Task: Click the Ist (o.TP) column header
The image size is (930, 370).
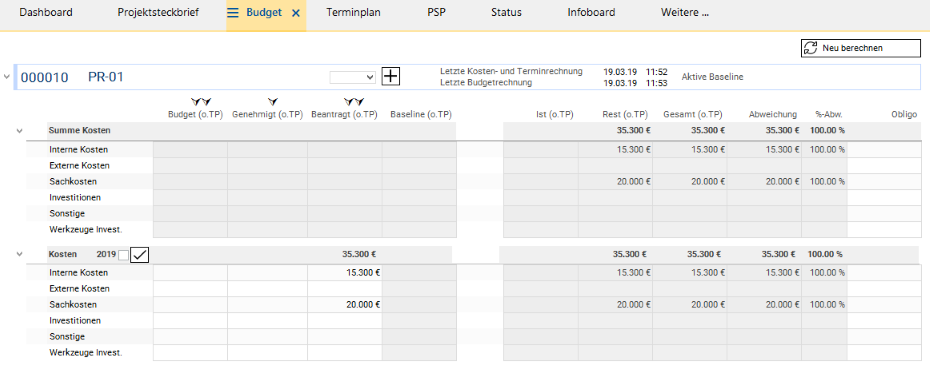Action: point(555,114)
